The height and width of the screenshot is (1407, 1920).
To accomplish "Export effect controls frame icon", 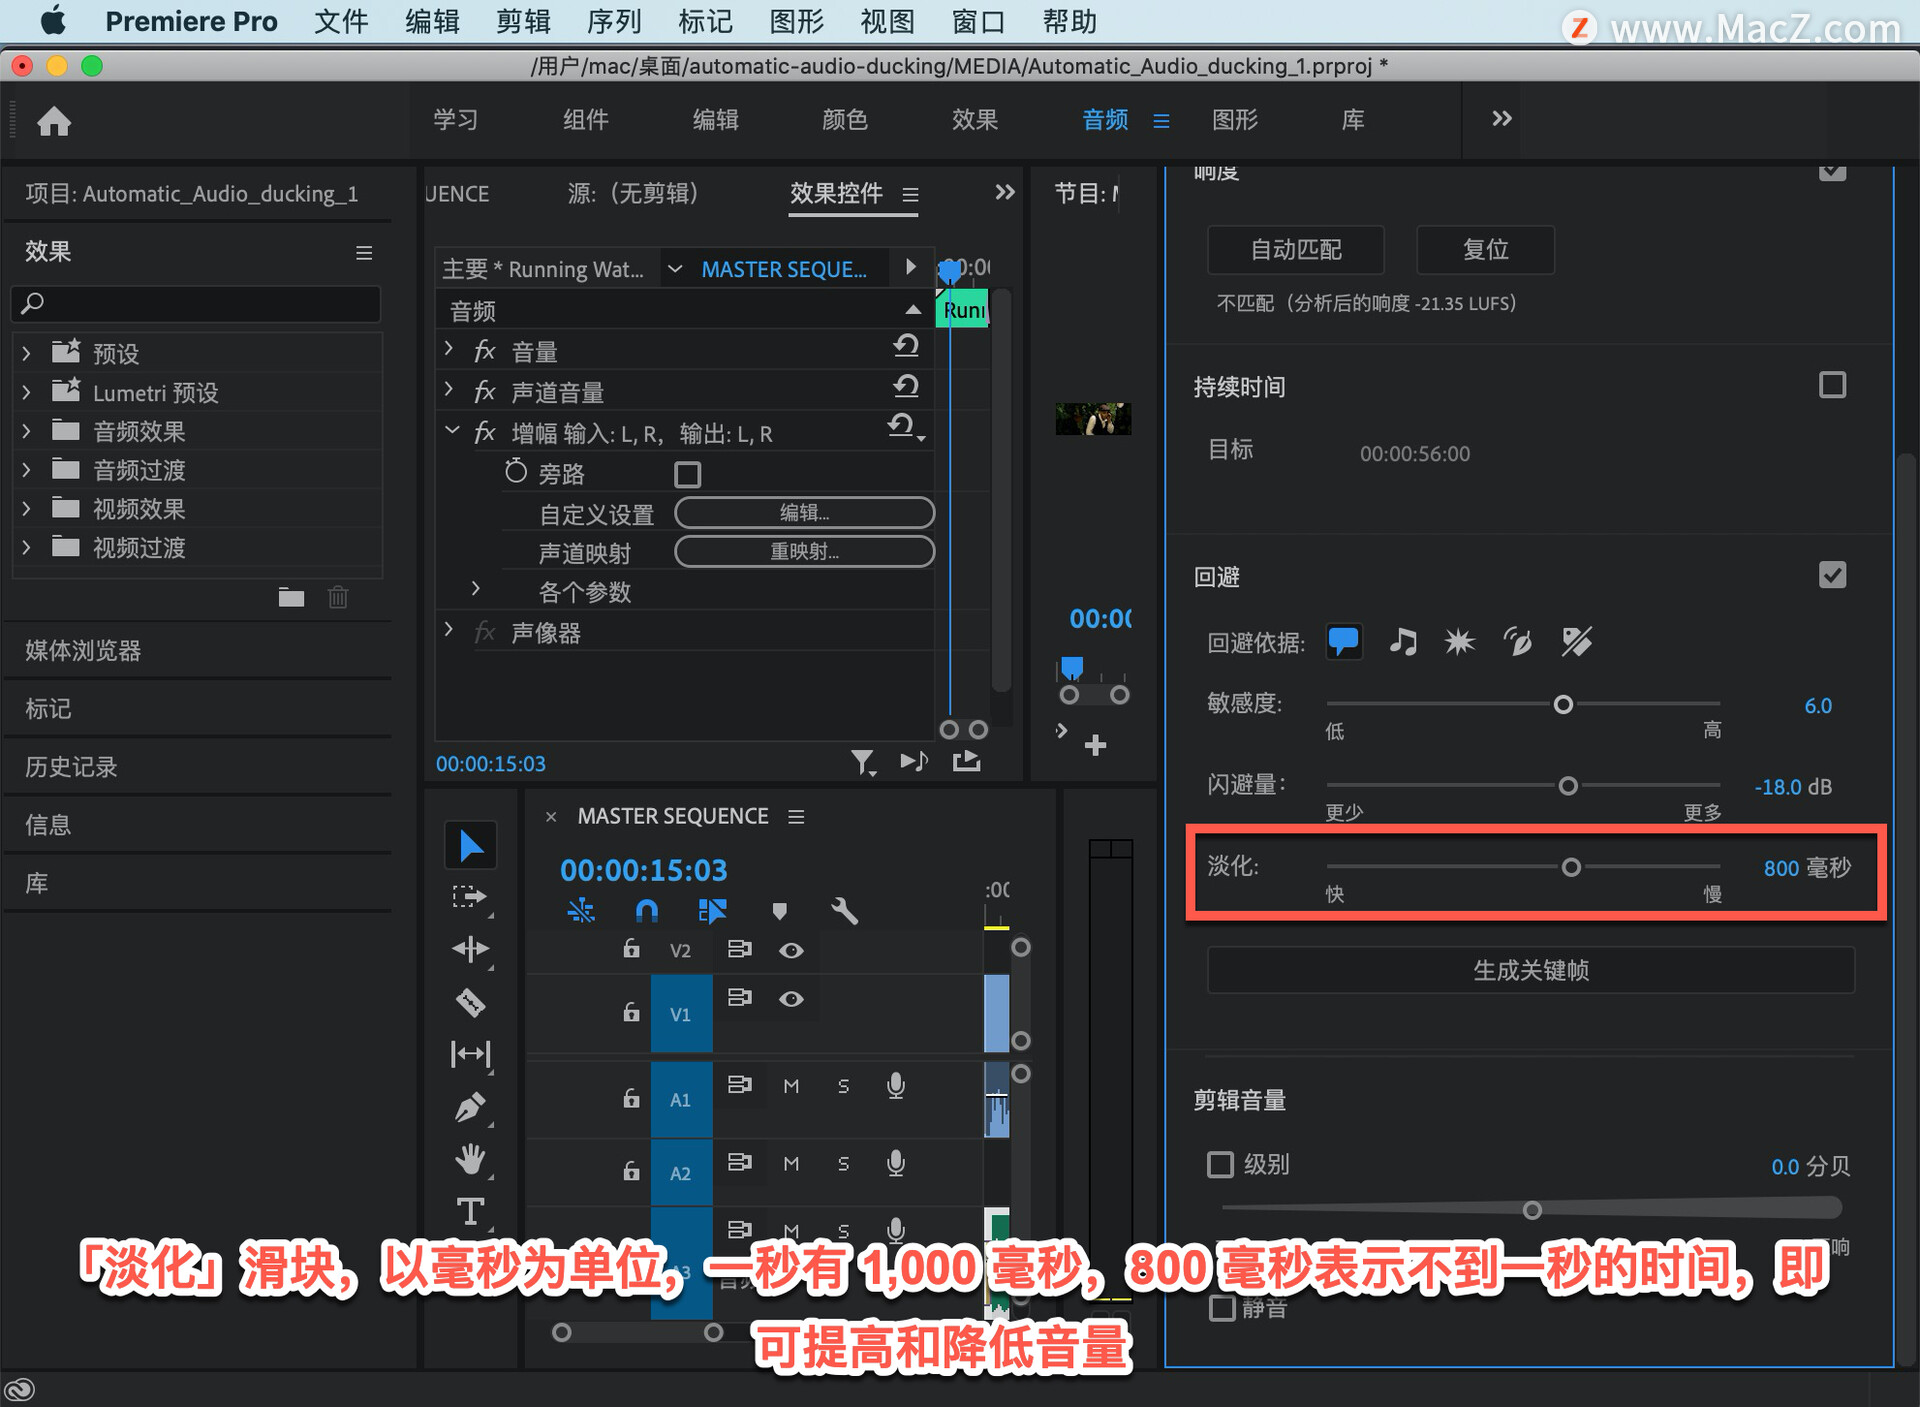I will (x=966, y=762).
